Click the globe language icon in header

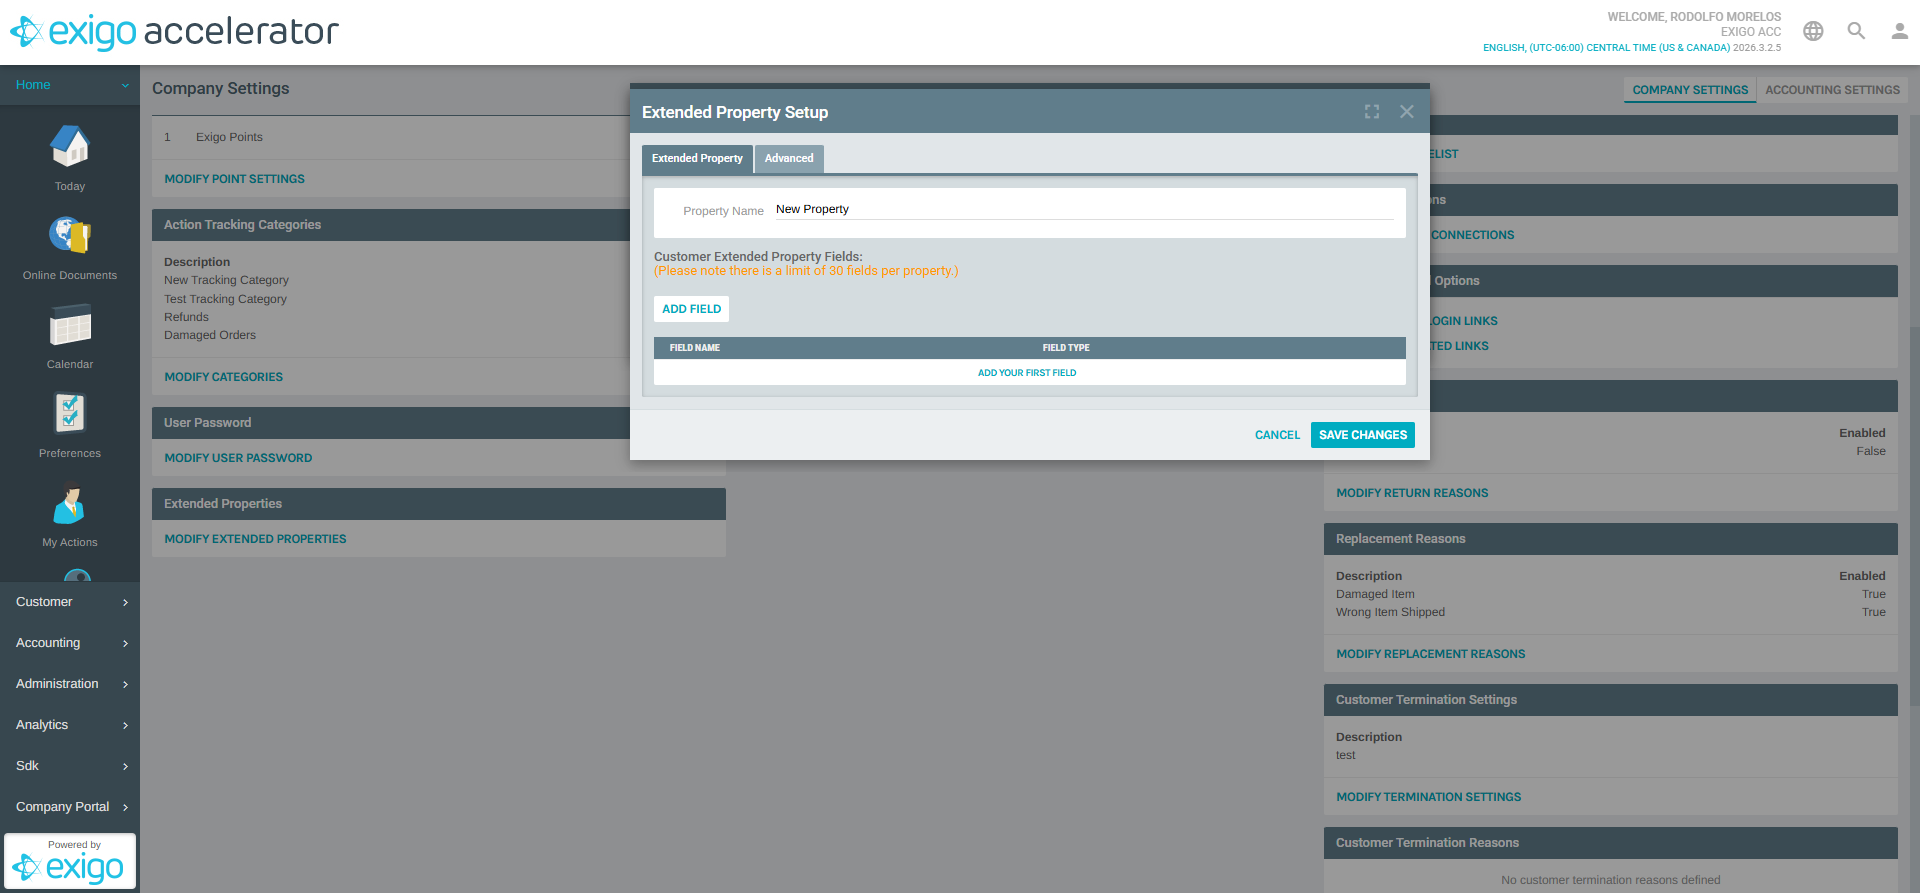click(1813, 31)
